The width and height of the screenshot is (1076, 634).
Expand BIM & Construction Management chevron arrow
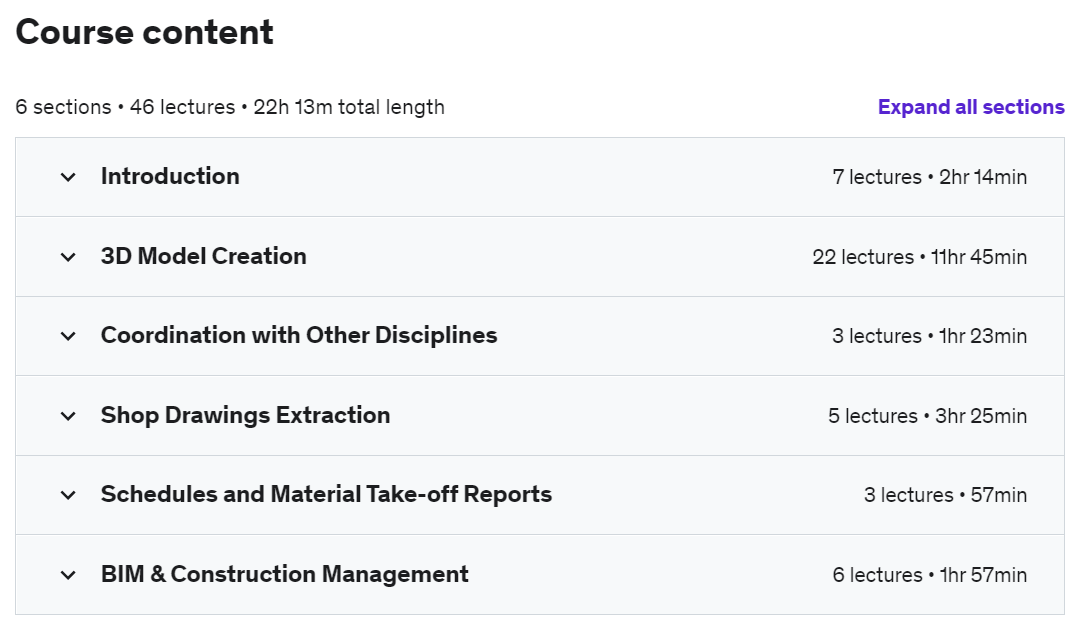pyautogui.click(x=68, y=575)
